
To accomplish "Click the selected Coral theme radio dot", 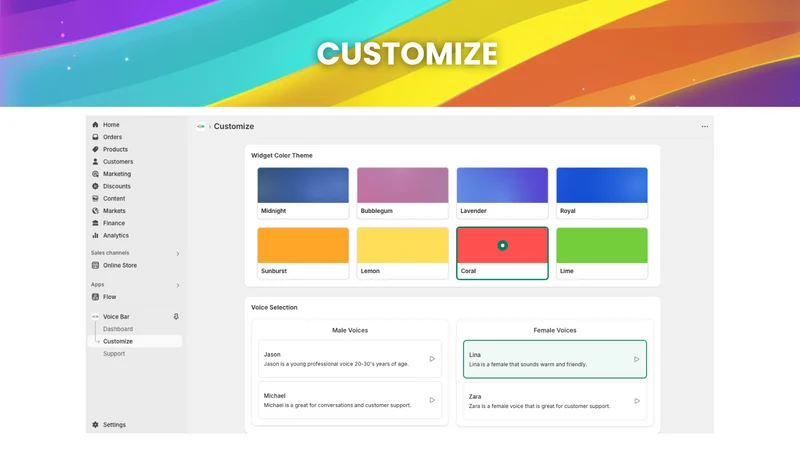I will point(503,245).
